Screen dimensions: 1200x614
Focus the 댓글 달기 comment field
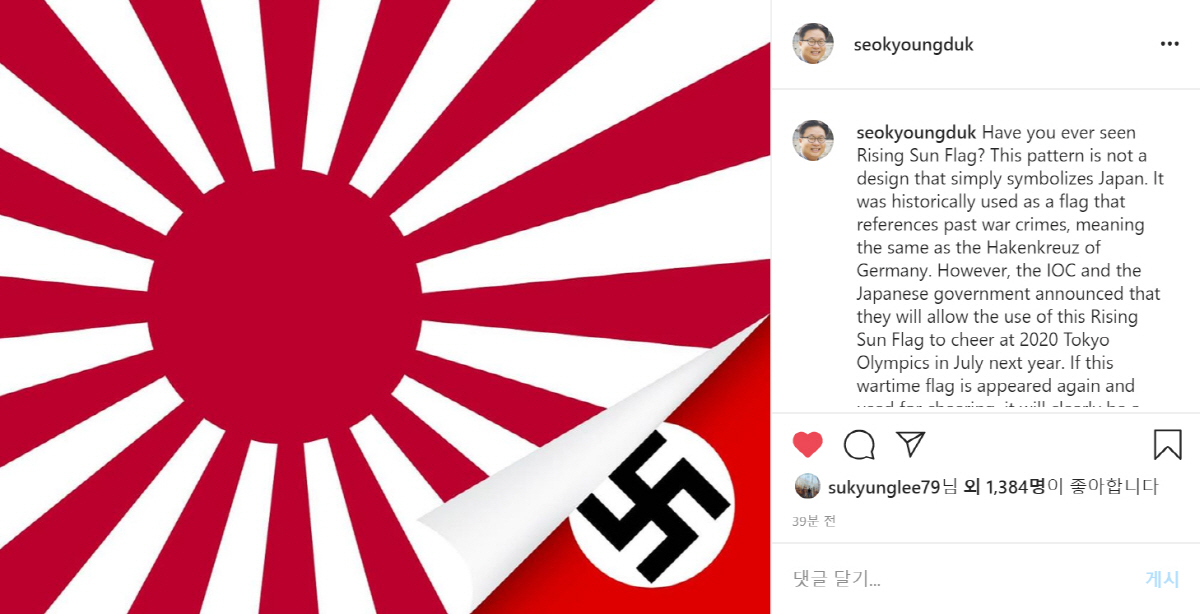[960, 579]
